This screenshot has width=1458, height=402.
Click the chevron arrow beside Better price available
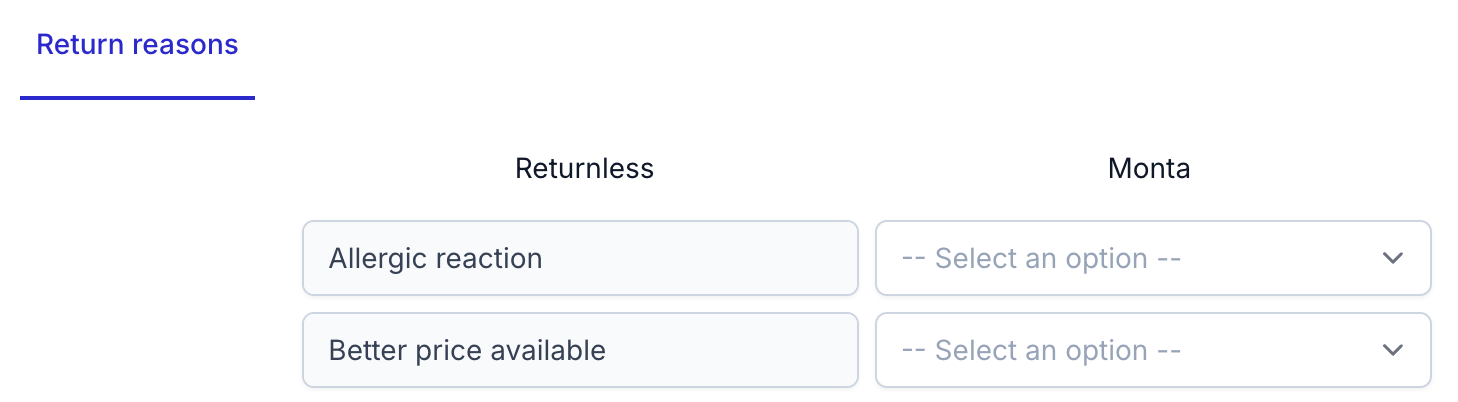1392,351
